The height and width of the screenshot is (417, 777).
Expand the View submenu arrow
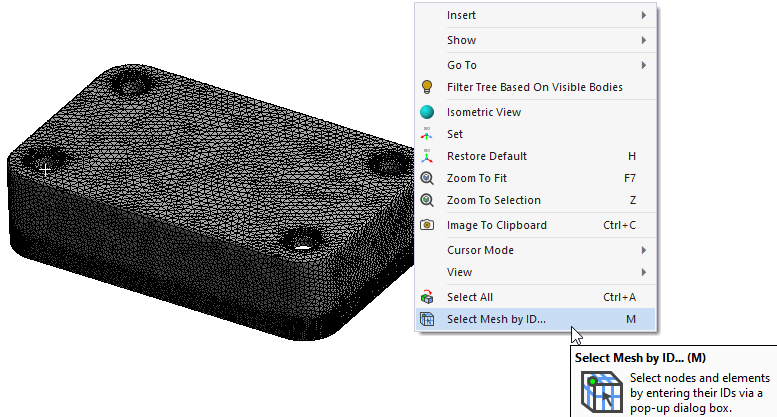pos(644,272)
